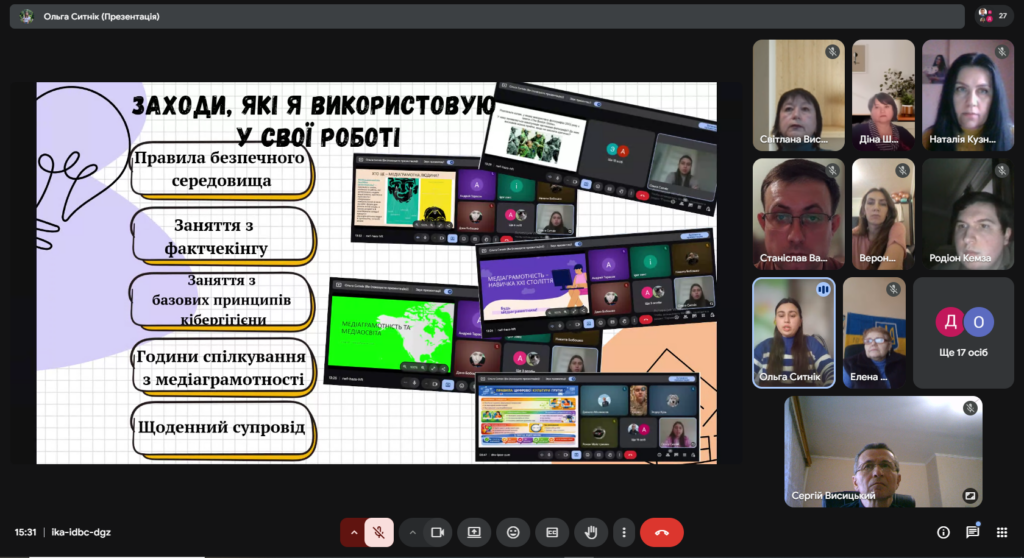The width and height of the screenshot is (1024, 558).
Task: Click the meeting code ika-idbc-dgz
Action: [81, 533]
